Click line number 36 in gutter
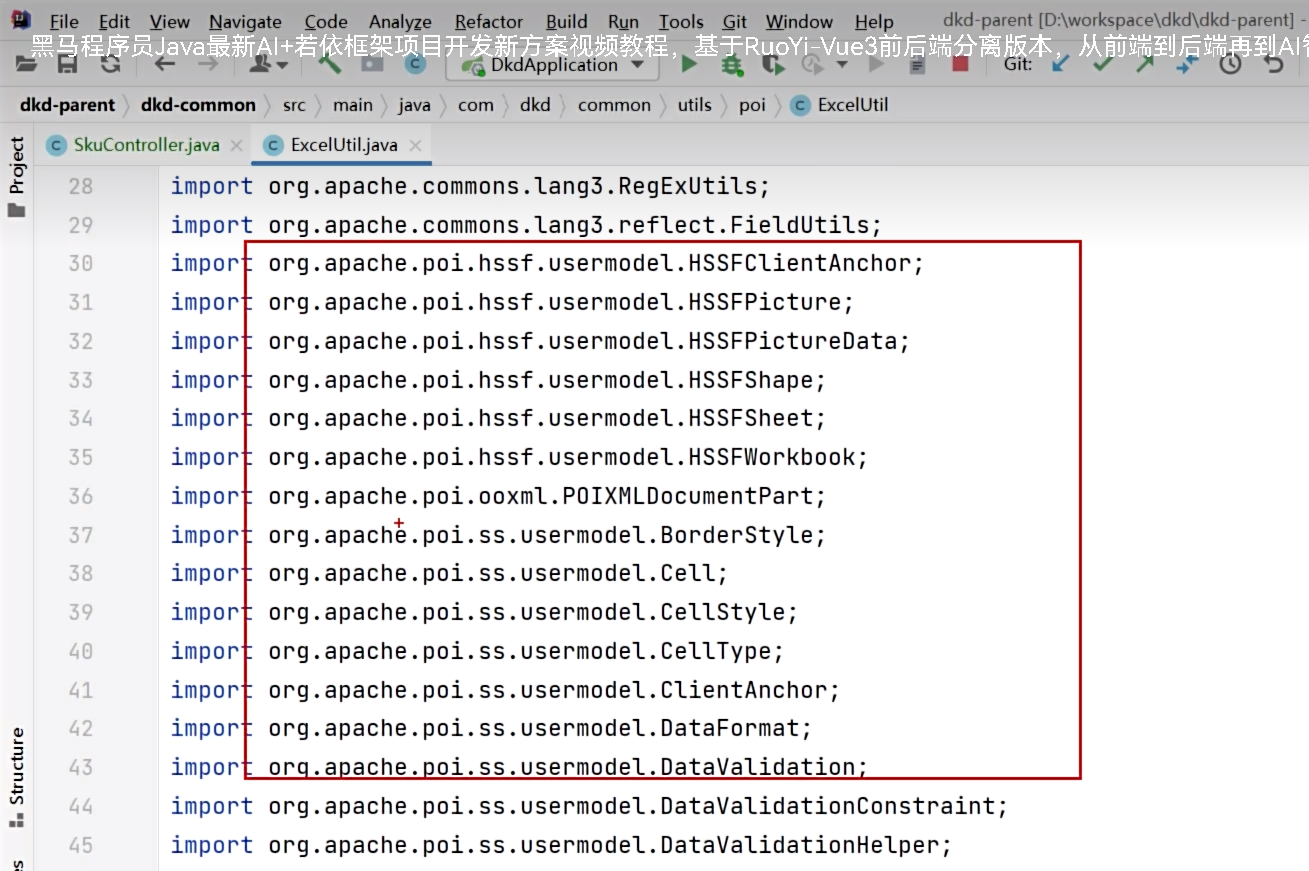The width and height of the screenshot is (1309, 871). (x=81, y=496)
